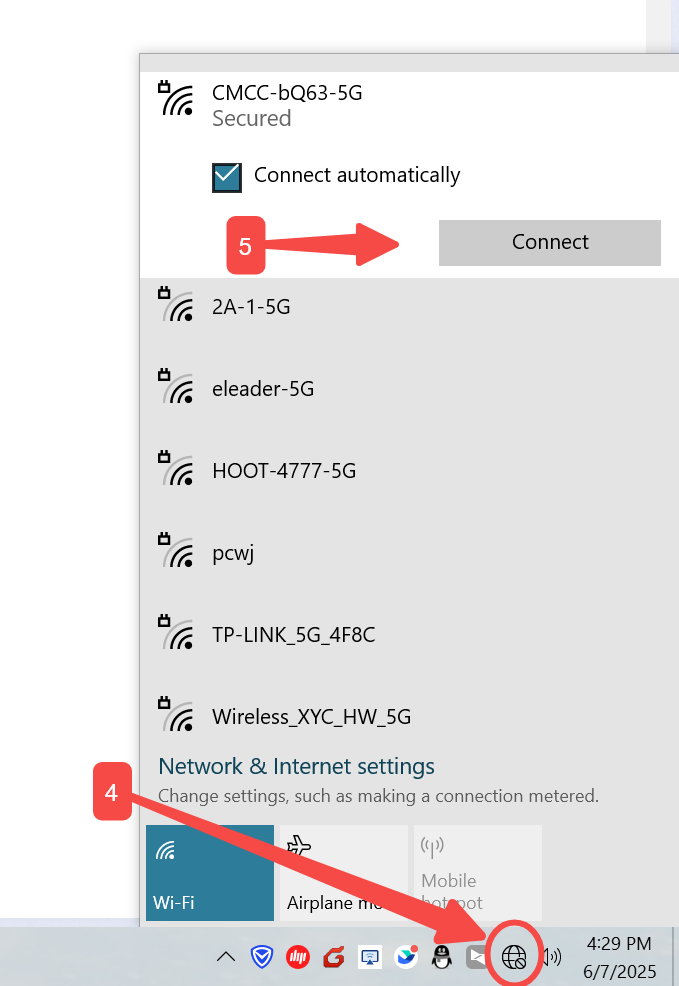Screen dimensions: 679x986
Task: Click the monitor display tray icon
Action: pos(370,957)
